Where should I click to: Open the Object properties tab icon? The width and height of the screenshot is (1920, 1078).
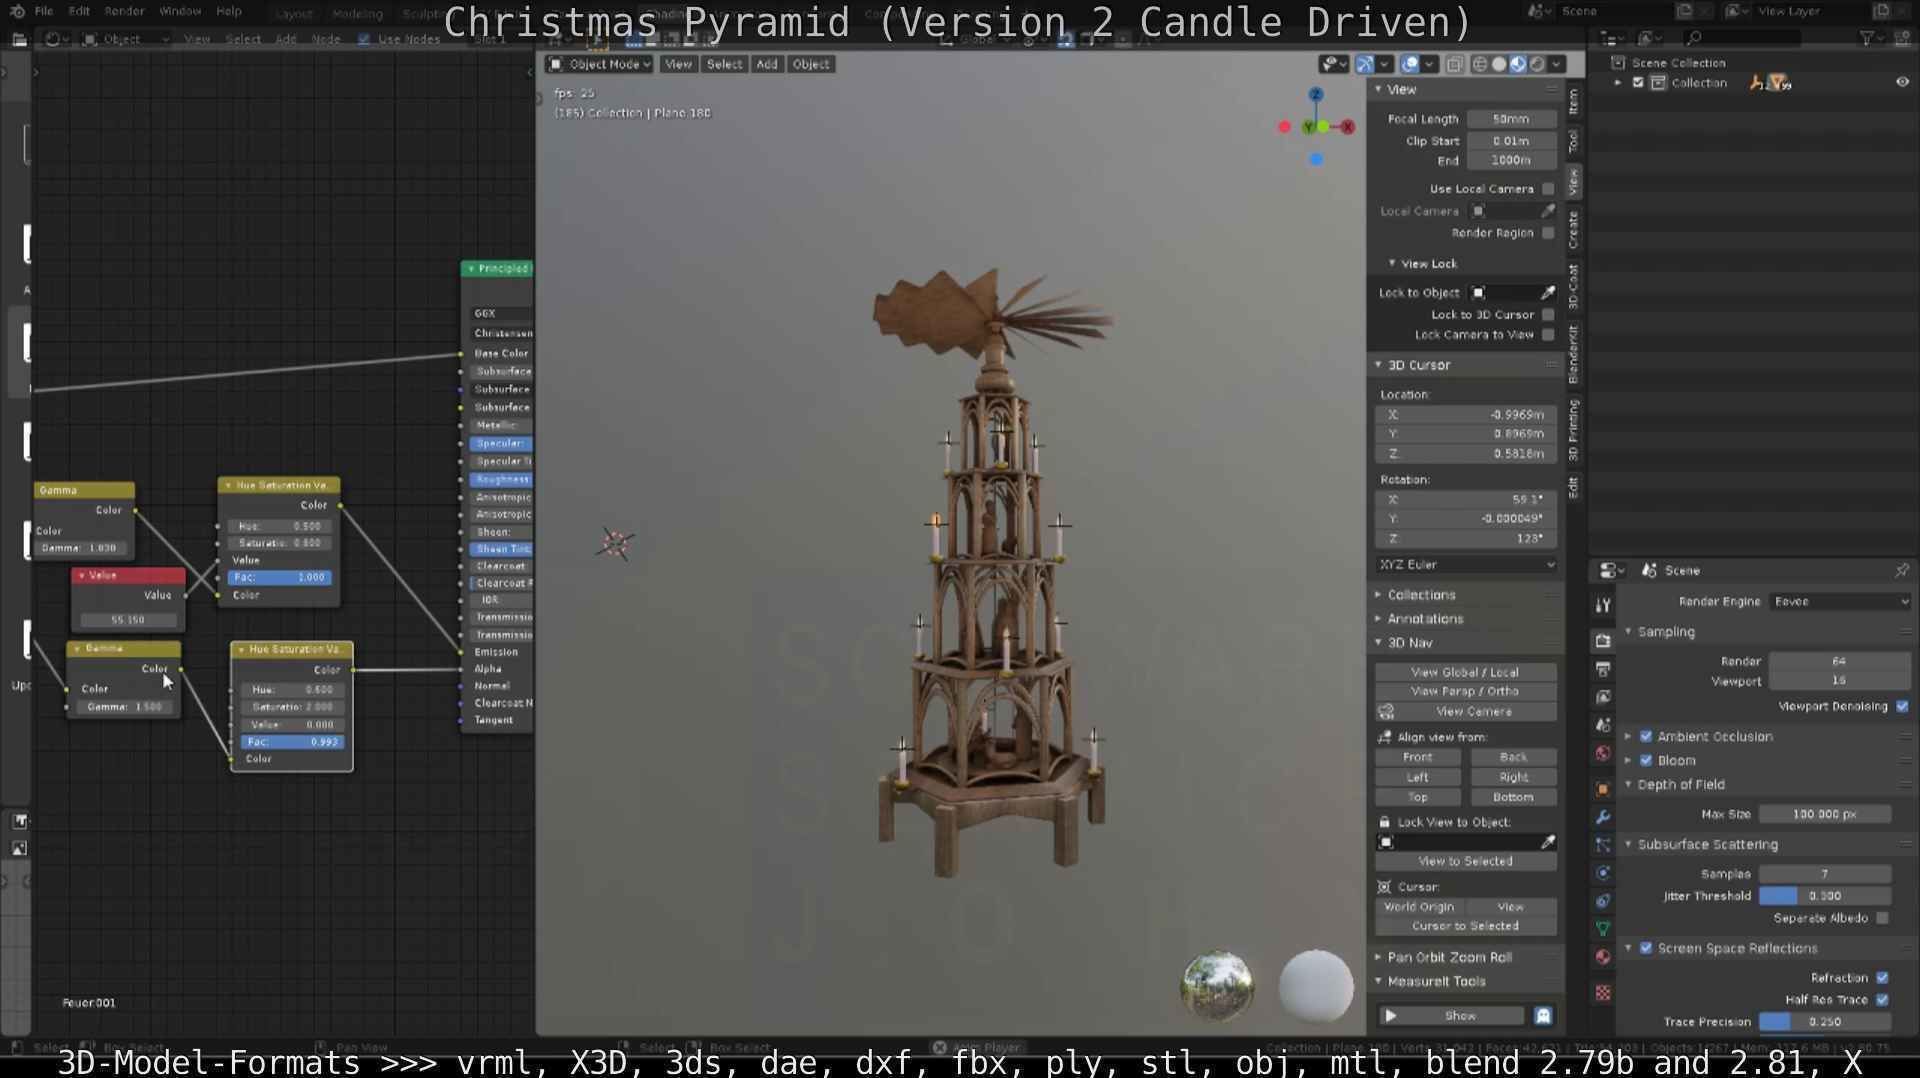(x=1603, y=789)
